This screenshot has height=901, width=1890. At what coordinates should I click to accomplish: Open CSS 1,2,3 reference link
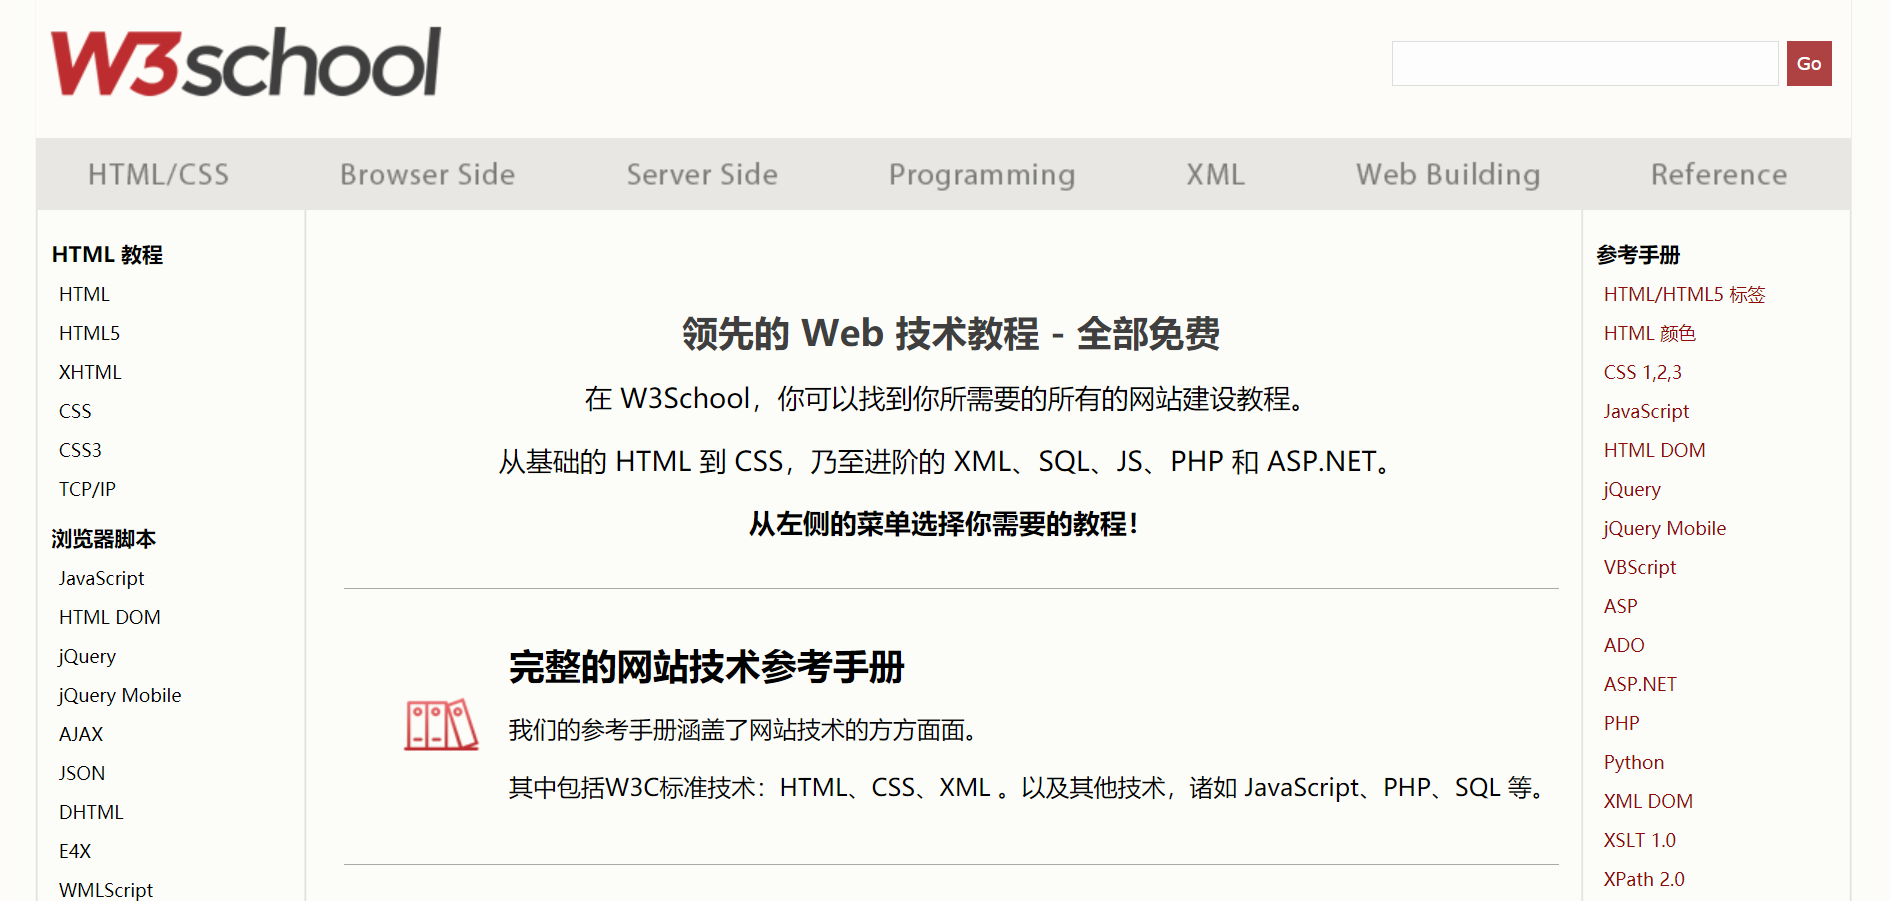point(1642,372)
